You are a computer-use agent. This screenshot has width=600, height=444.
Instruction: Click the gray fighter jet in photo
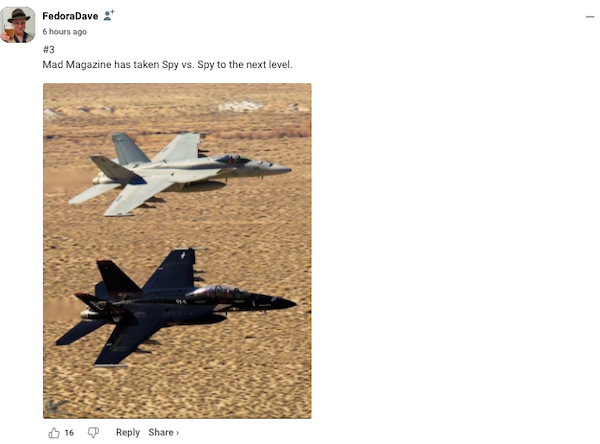[x=180, y=174]
